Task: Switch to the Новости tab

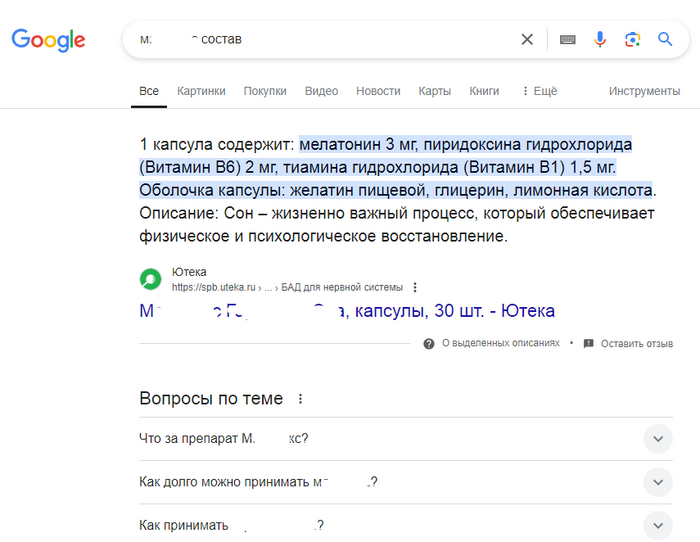Action: pyautogui.click(x=378, y=91)
